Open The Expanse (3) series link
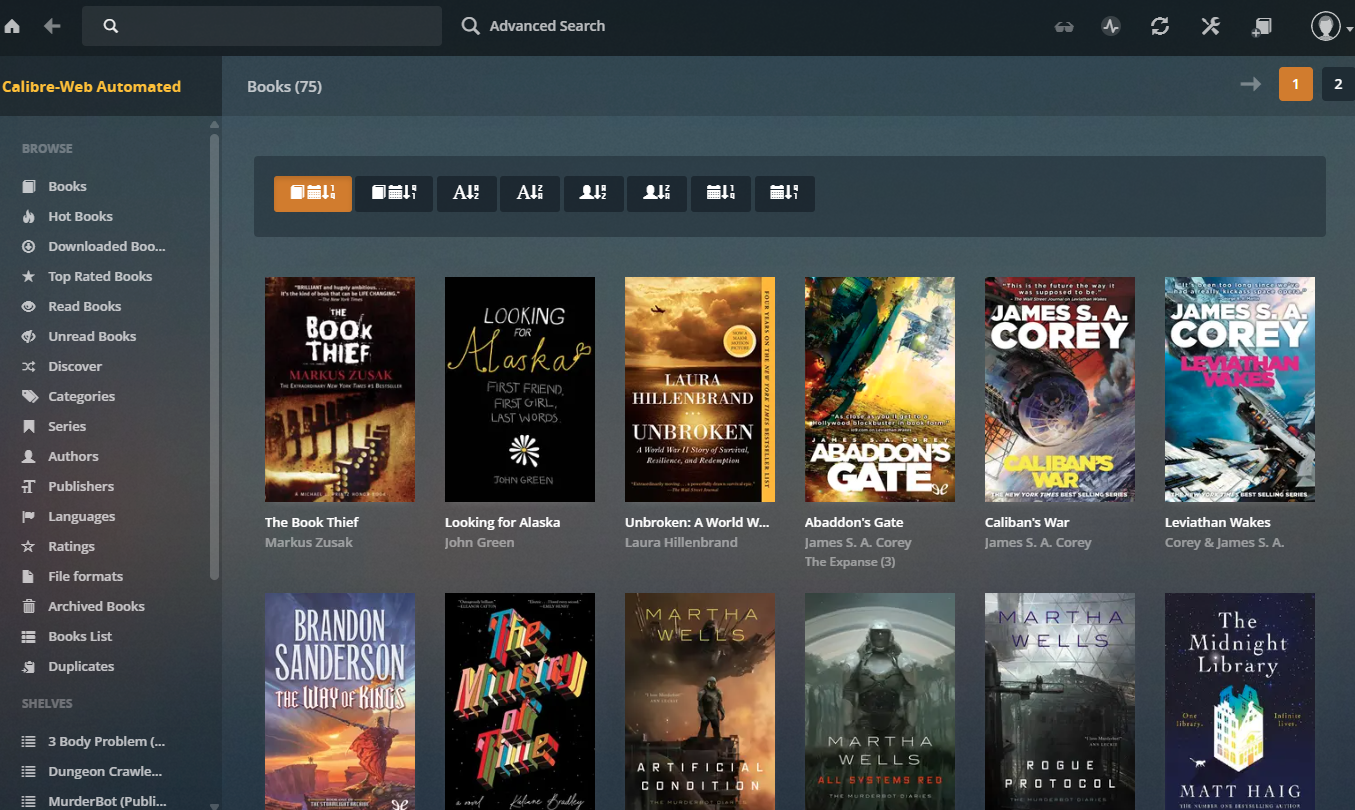Image resolution: width=1355 pixels, height=810 pixels. [850, 562]
